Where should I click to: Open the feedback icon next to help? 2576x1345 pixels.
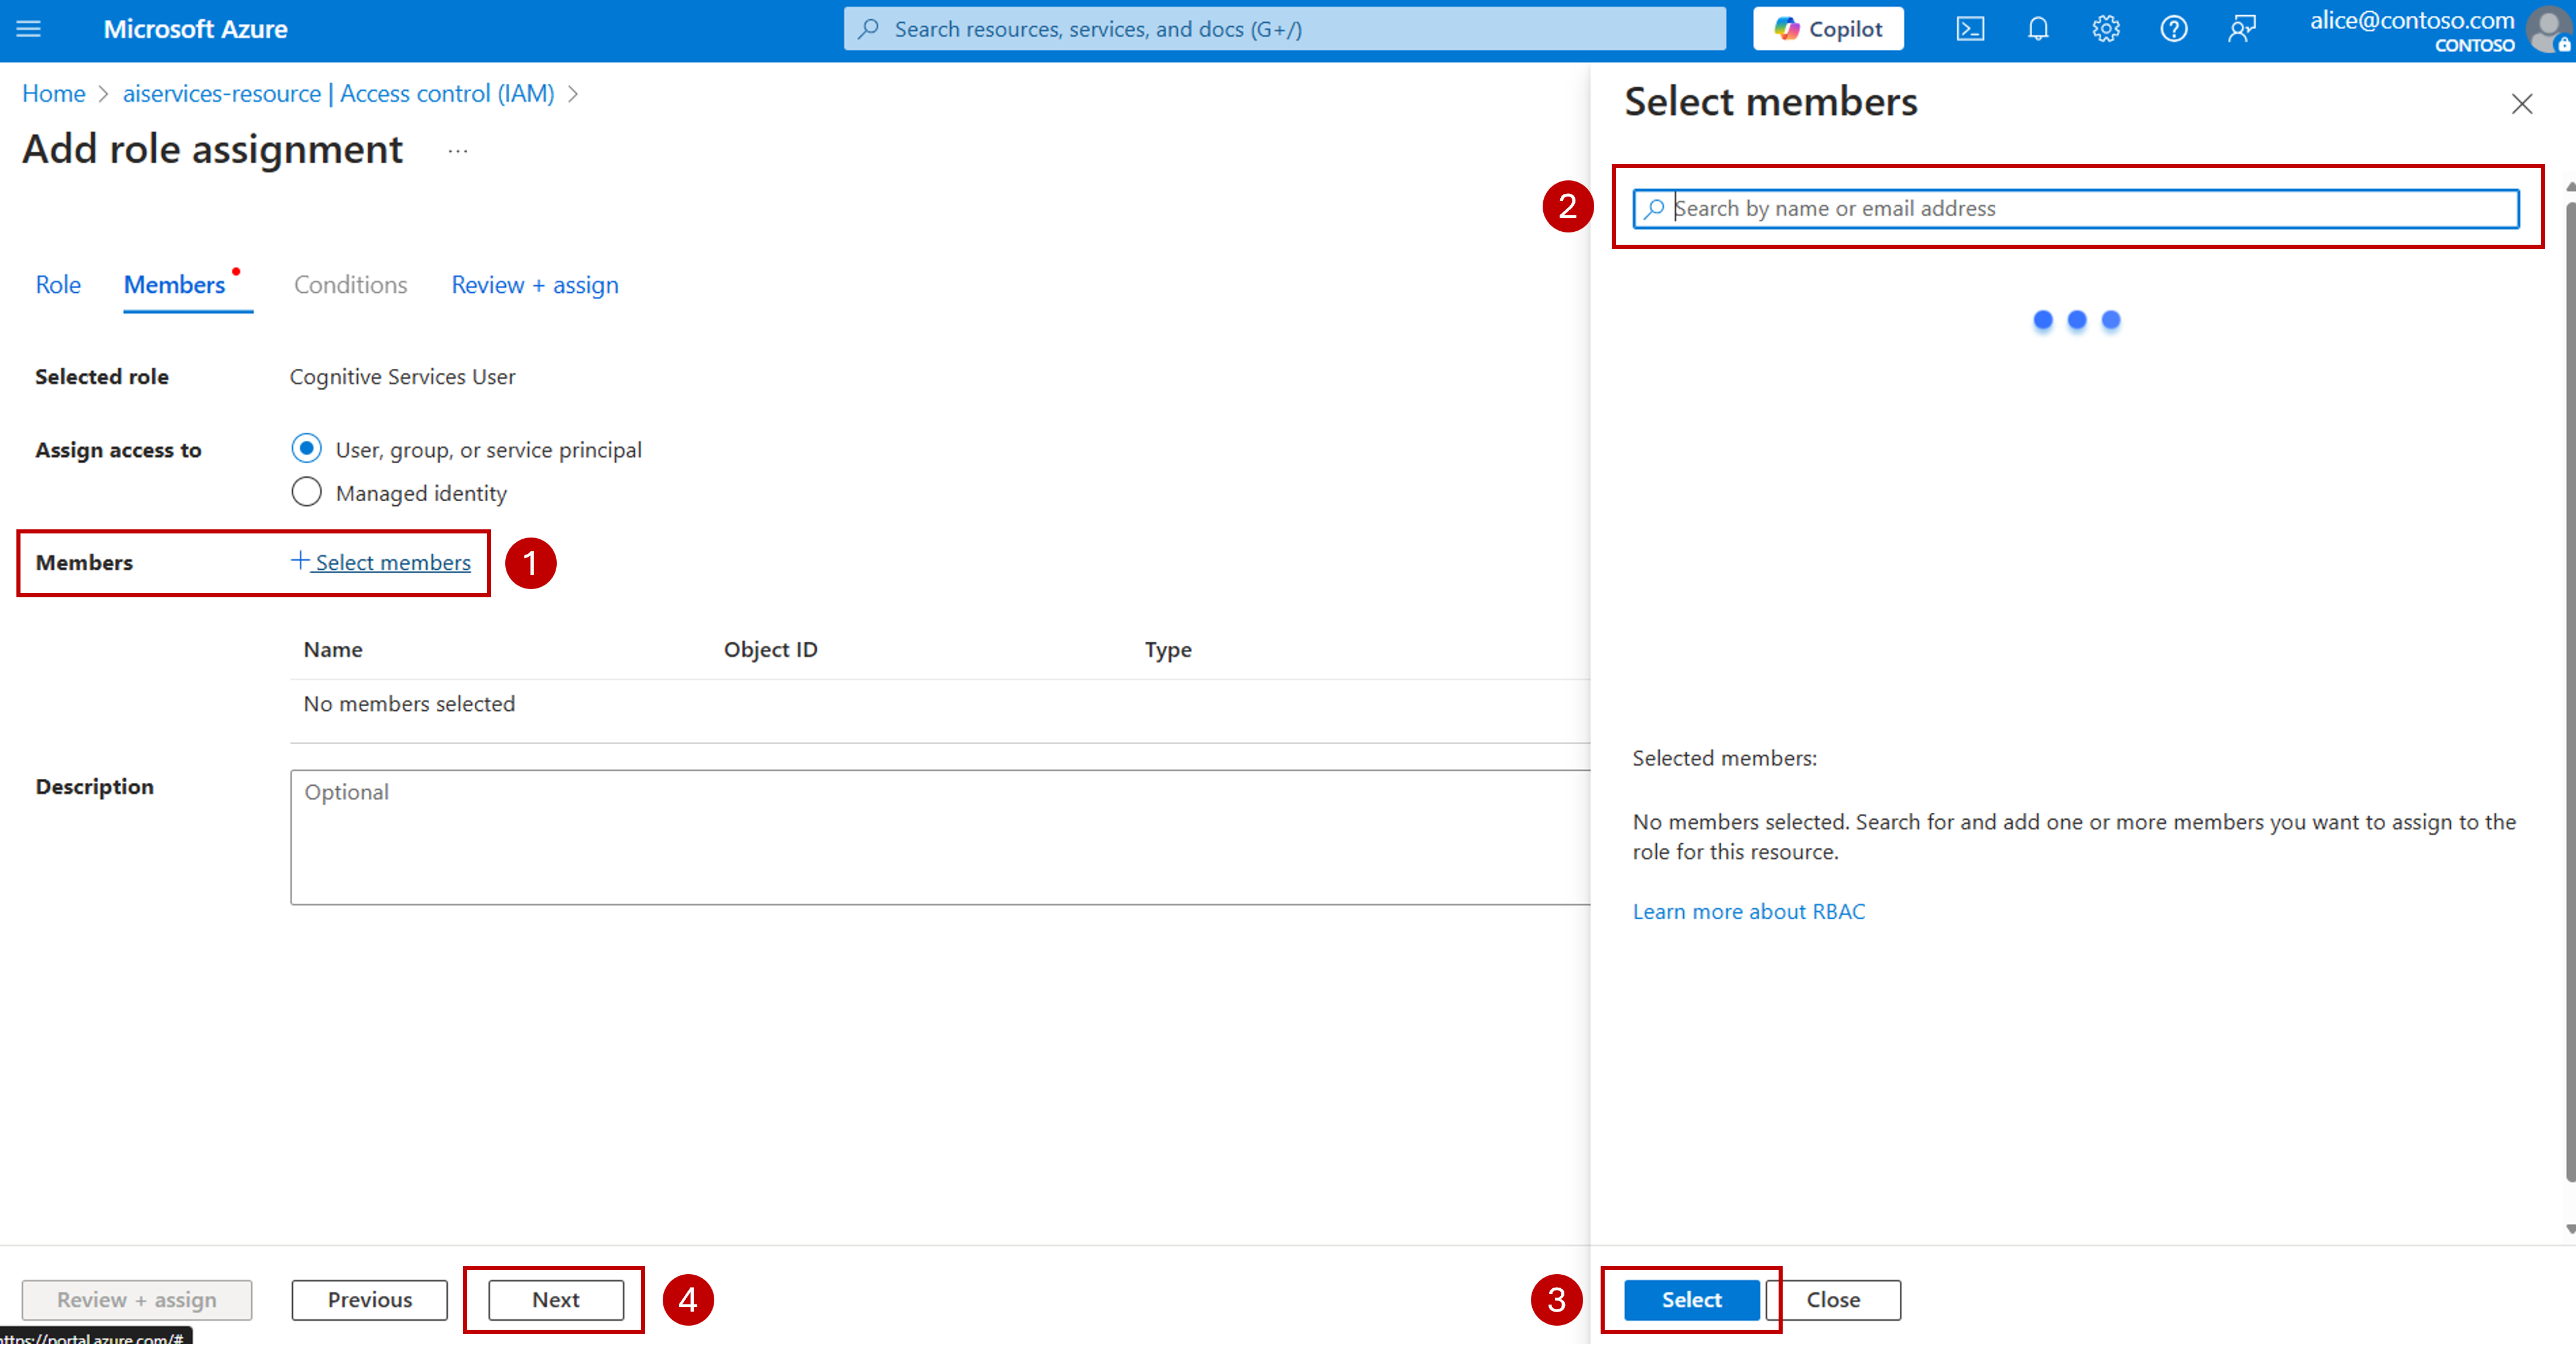point(2242,29)
